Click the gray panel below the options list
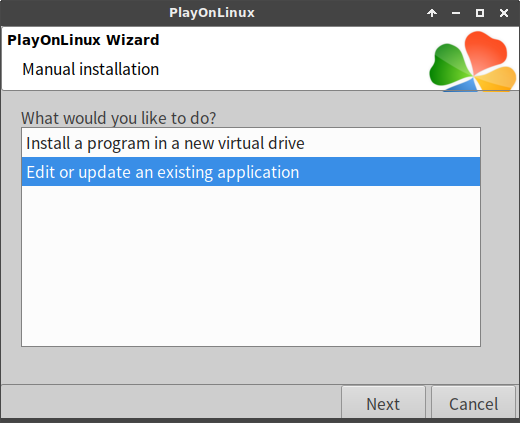Image resolution: width=520 pixels, height=423 pixels. 251,365
